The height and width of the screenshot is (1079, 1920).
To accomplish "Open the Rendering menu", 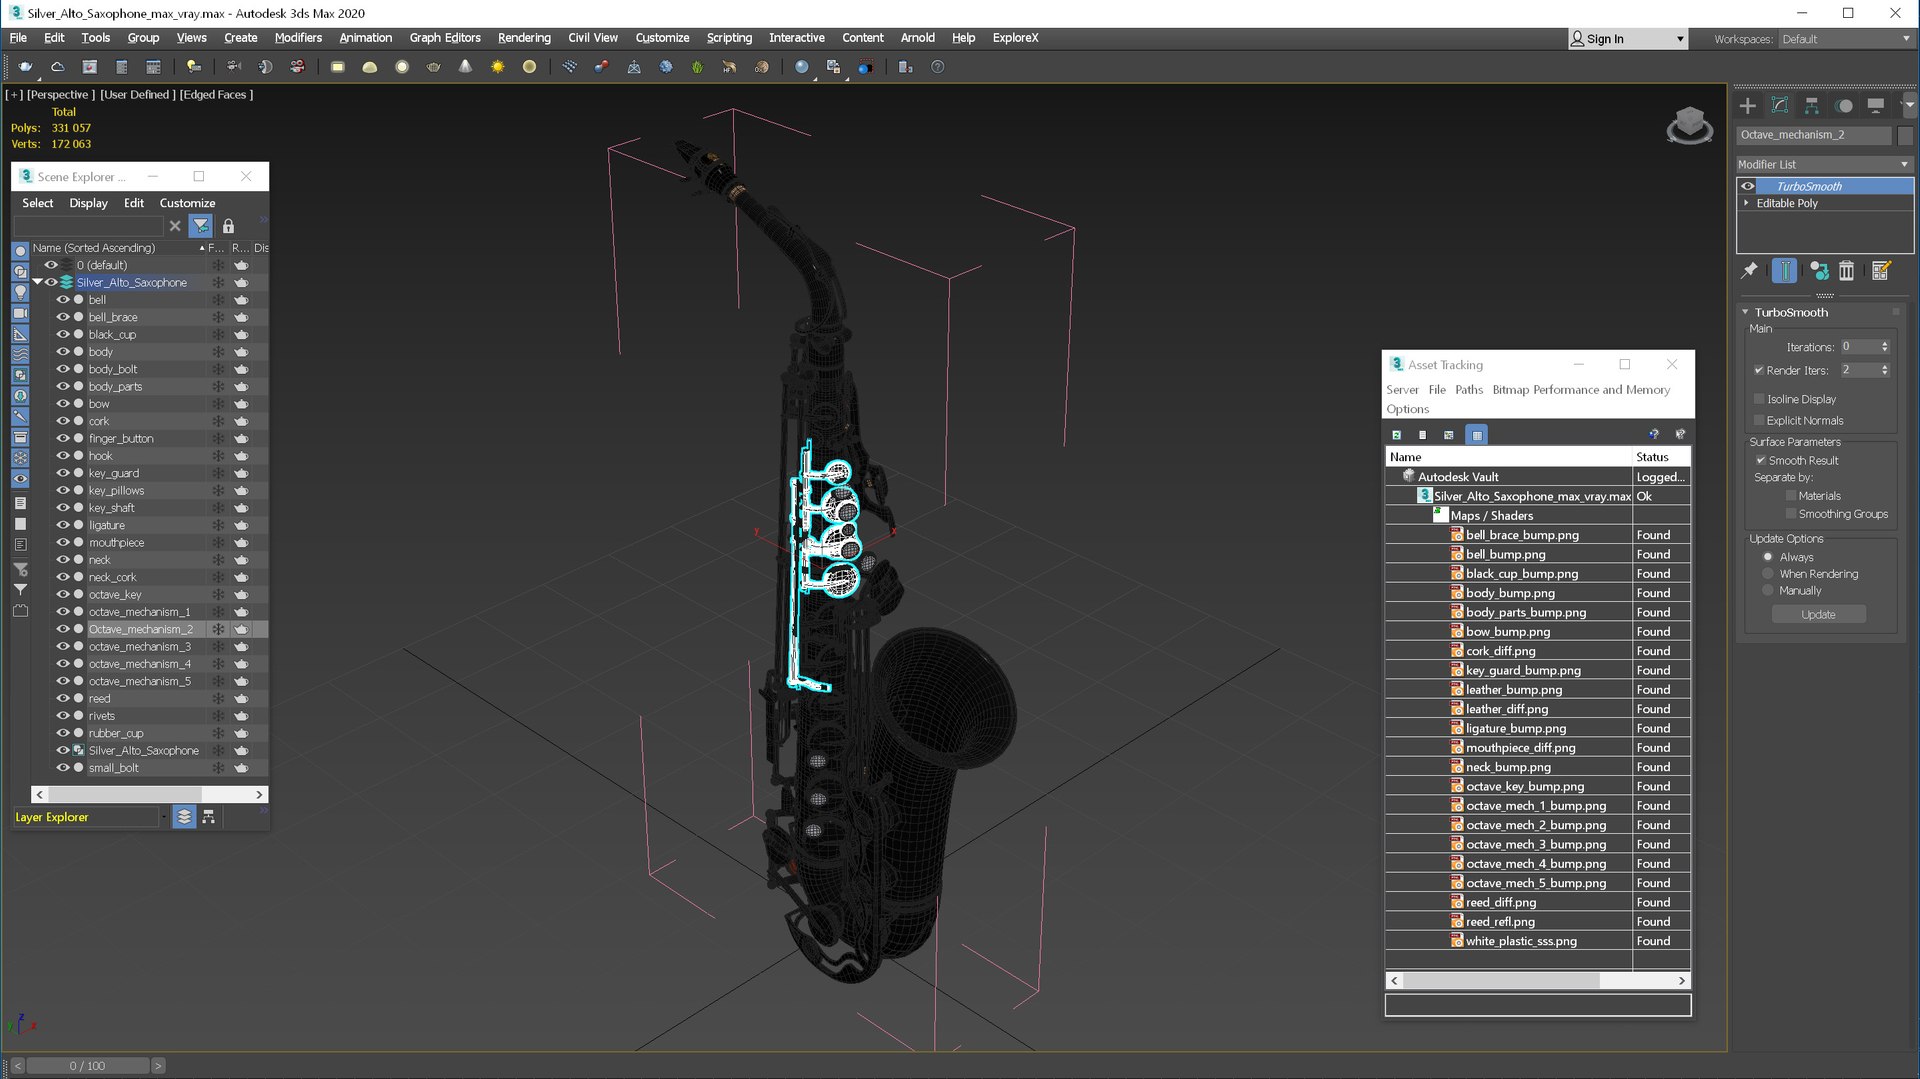I will point(524,38).
